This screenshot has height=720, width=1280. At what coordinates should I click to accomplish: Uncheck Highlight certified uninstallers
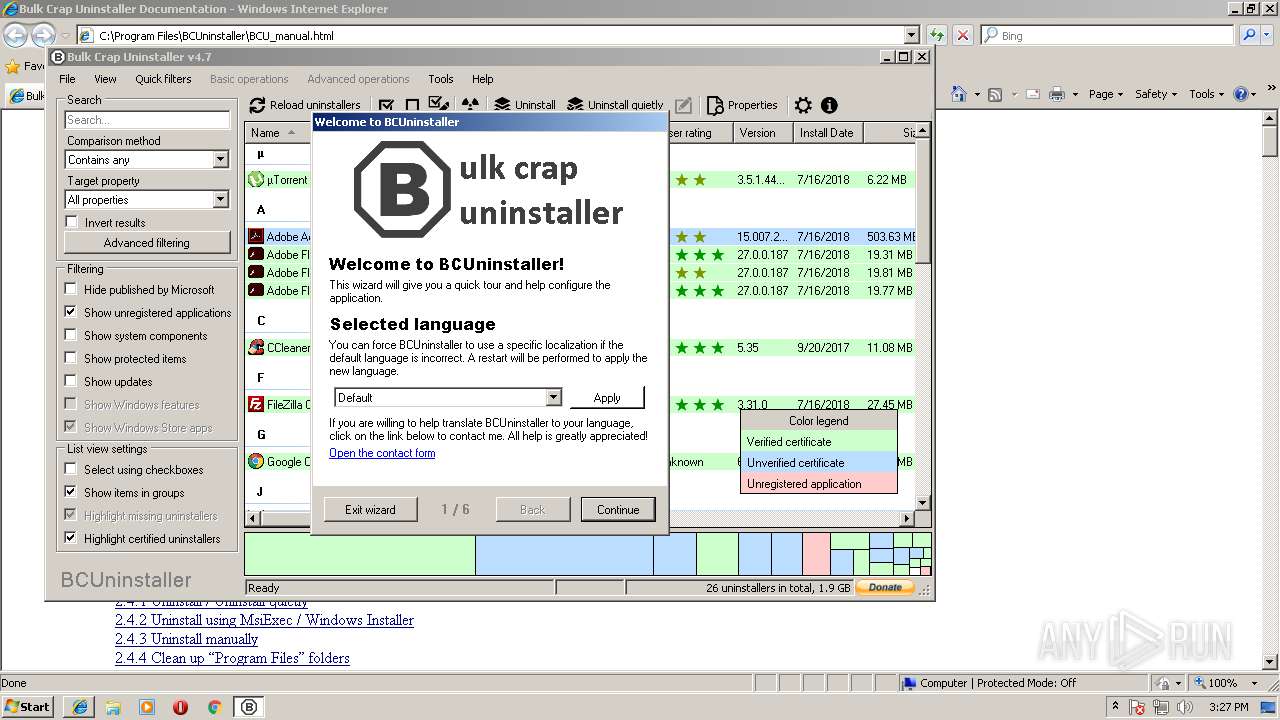click(70, 538)
